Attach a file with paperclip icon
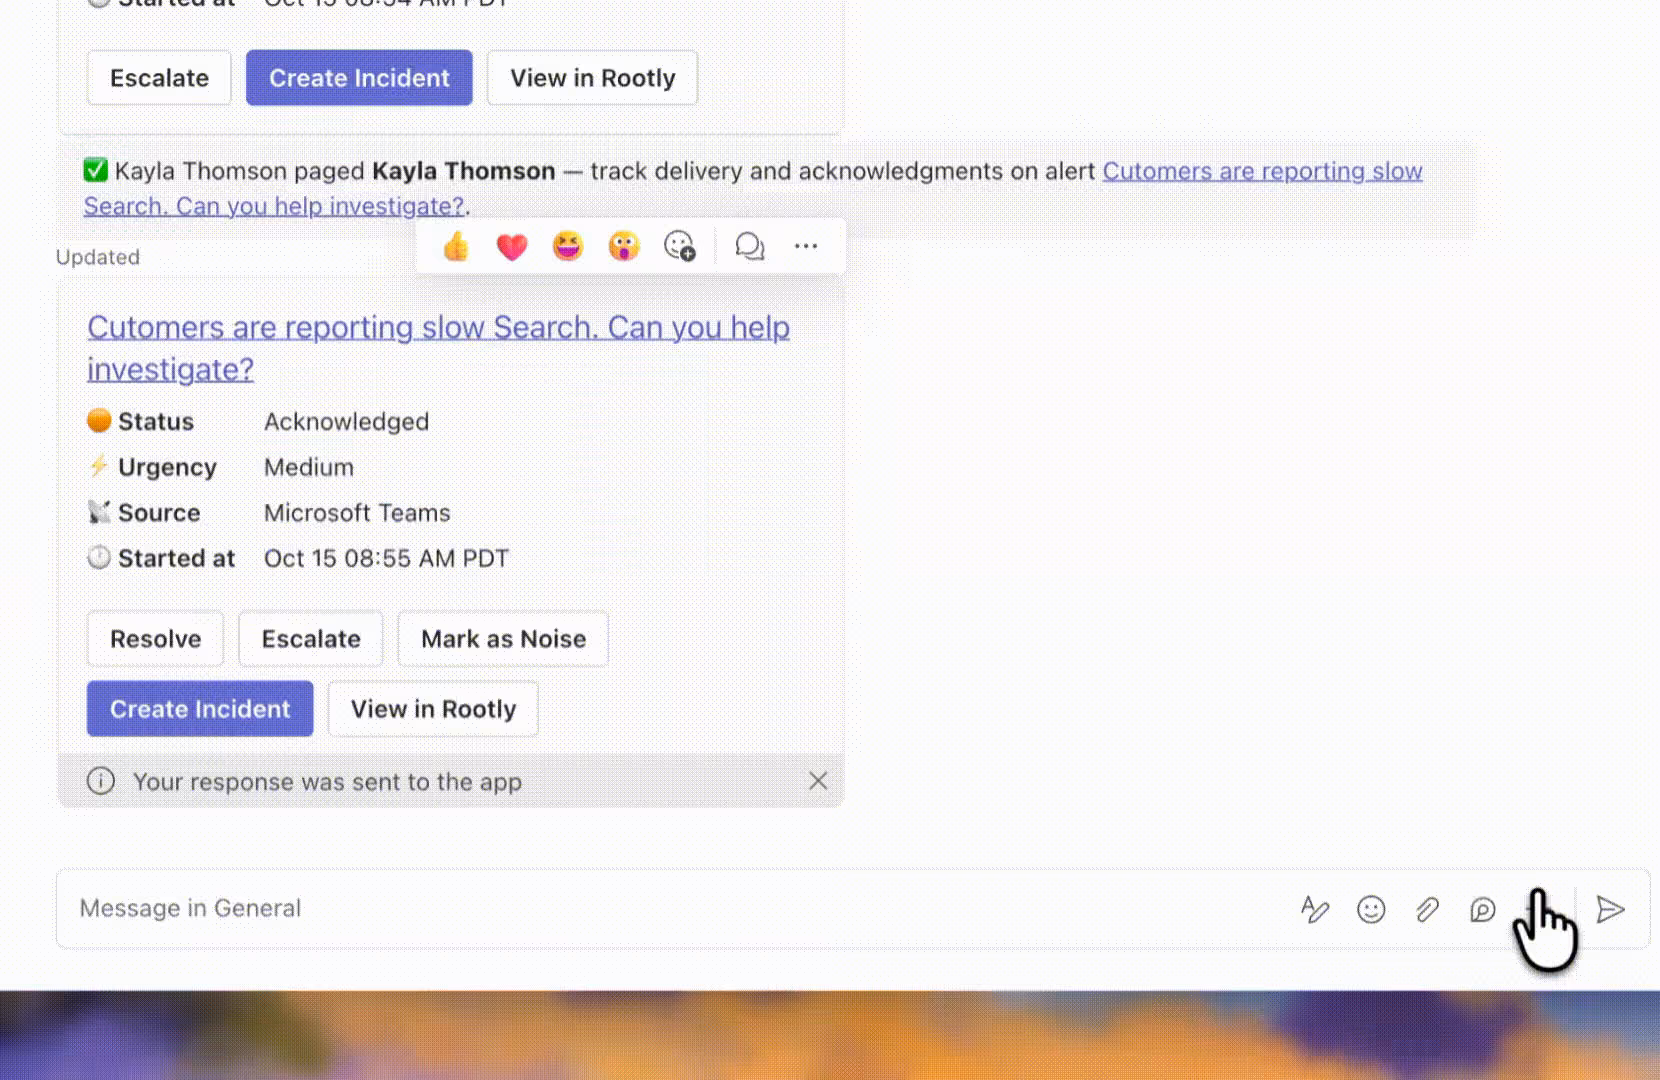The image size is (1660, 1080). [1427, 909]
